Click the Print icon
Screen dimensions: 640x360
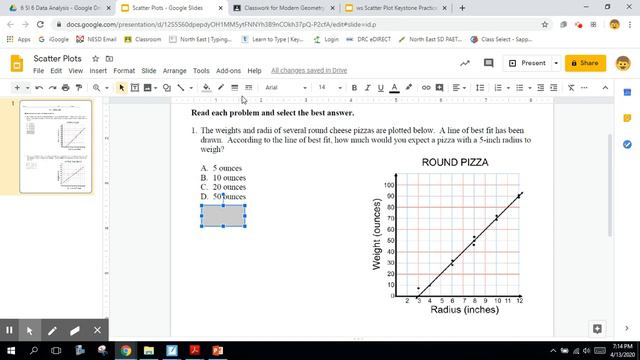tap(66, 88)
